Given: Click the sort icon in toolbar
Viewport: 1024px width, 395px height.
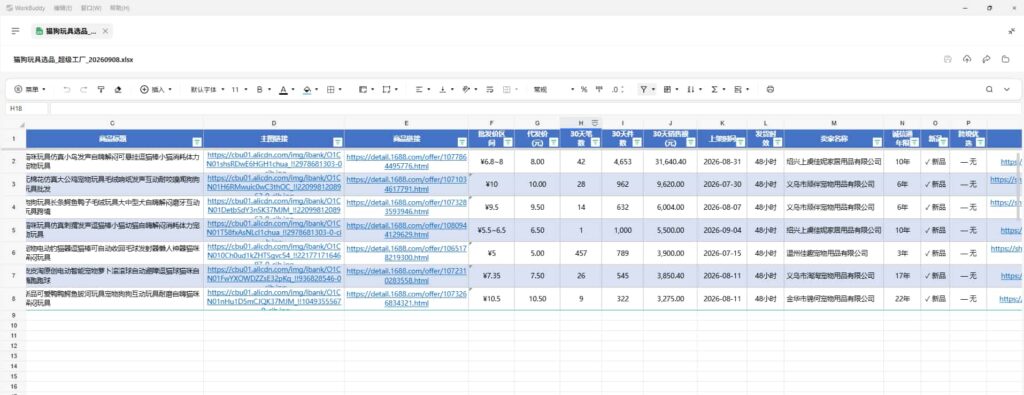Looking at the screenshot, I should tap(690, 89).
